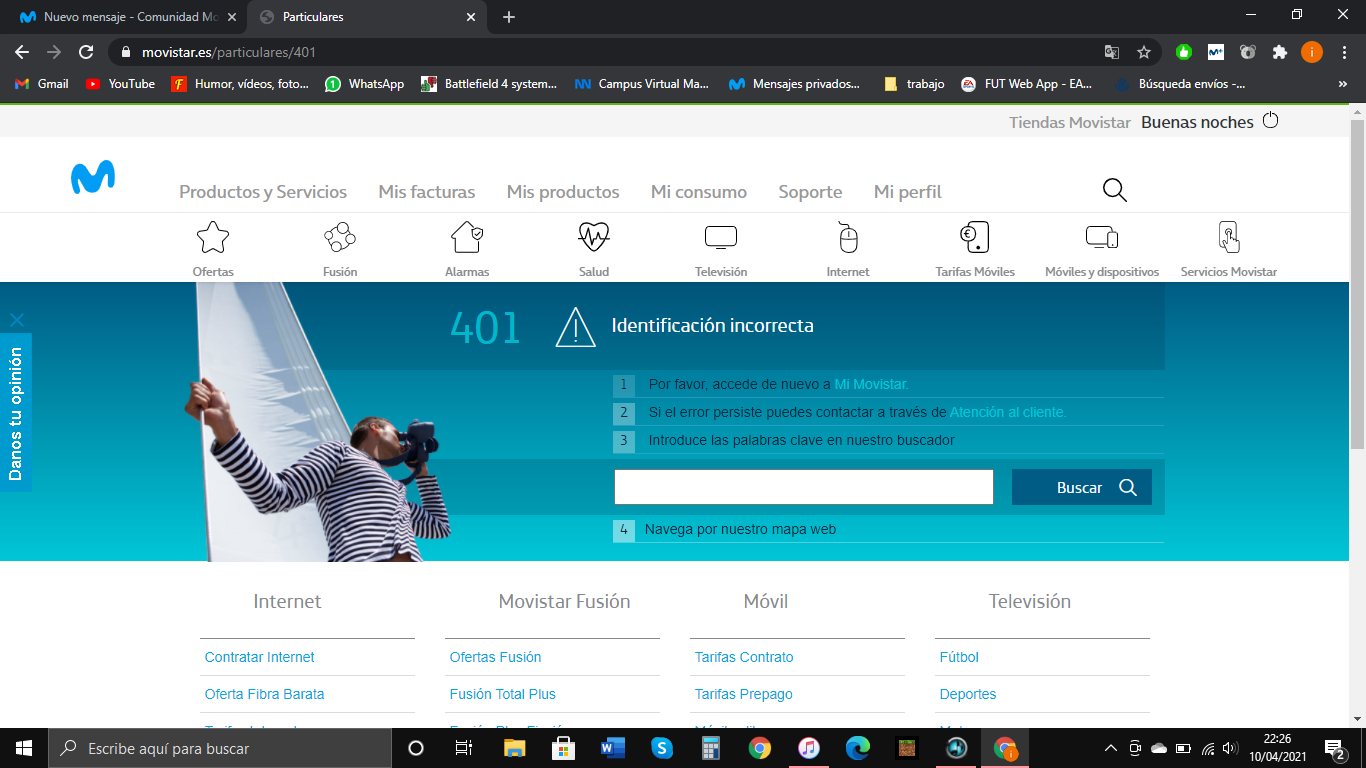This screenshot has height=768, width=1366.
Task: Follow the Mi Movistar link
Action: (x=871, y=384)
